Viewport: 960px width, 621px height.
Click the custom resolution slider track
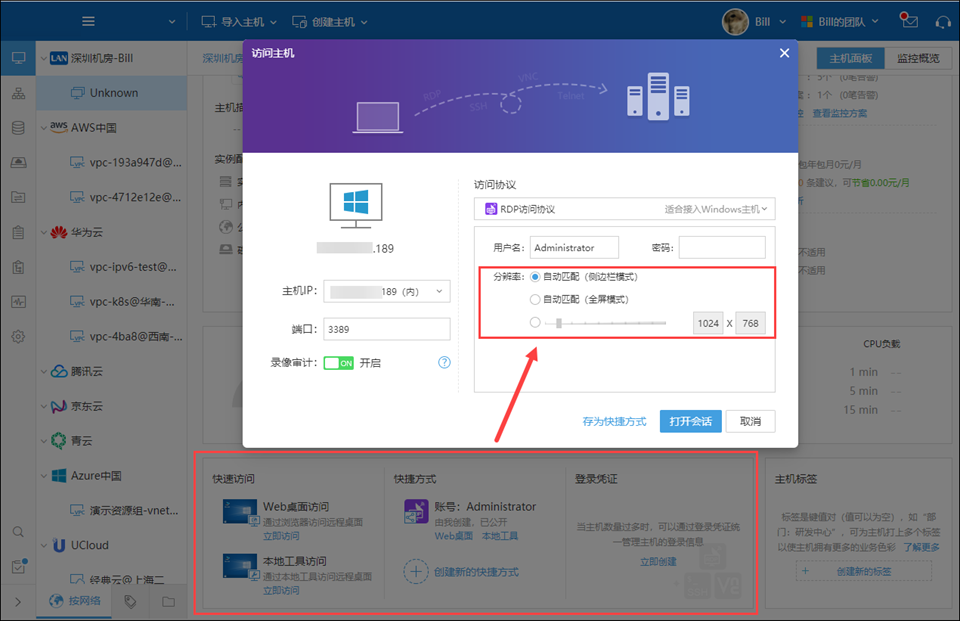coord(610,323)
